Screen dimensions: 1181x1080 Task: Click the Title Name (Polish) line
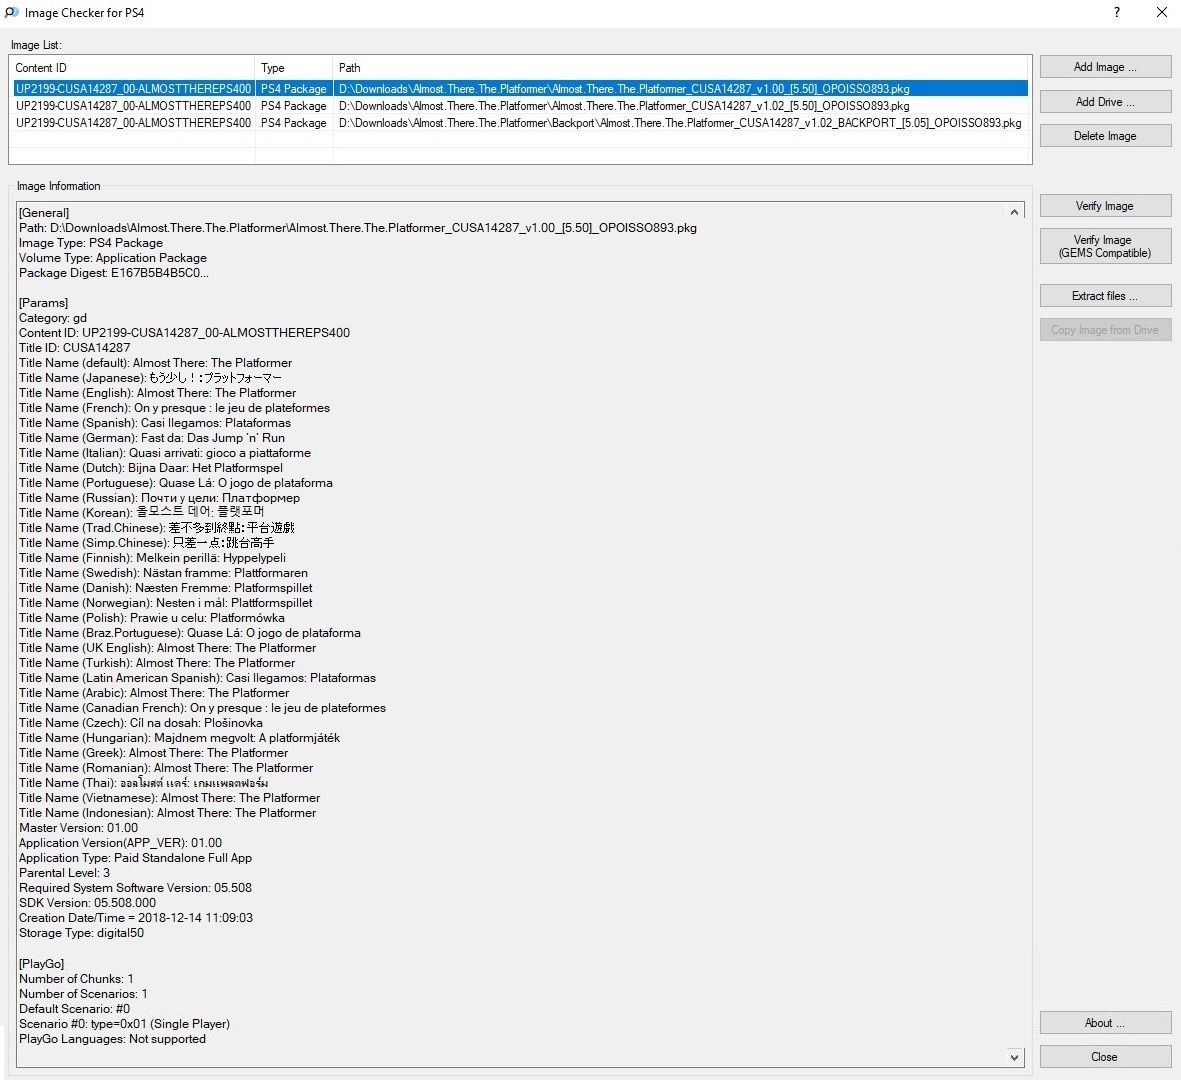[x=151, y=618]
